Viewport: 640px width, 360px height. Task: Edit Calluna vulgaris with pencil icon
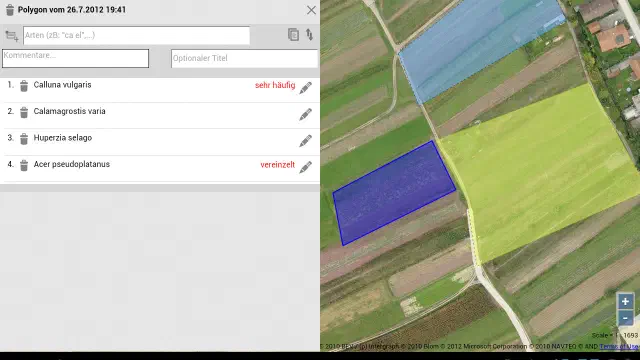(305, 87)
